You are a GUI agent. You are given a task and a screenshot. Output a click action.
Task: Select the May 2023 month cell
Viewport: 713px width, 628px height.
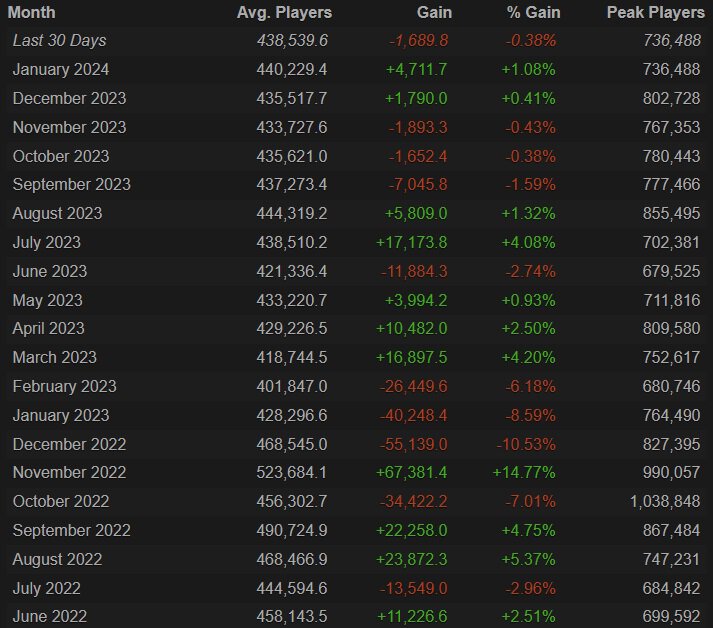click(x=48, y=301)
